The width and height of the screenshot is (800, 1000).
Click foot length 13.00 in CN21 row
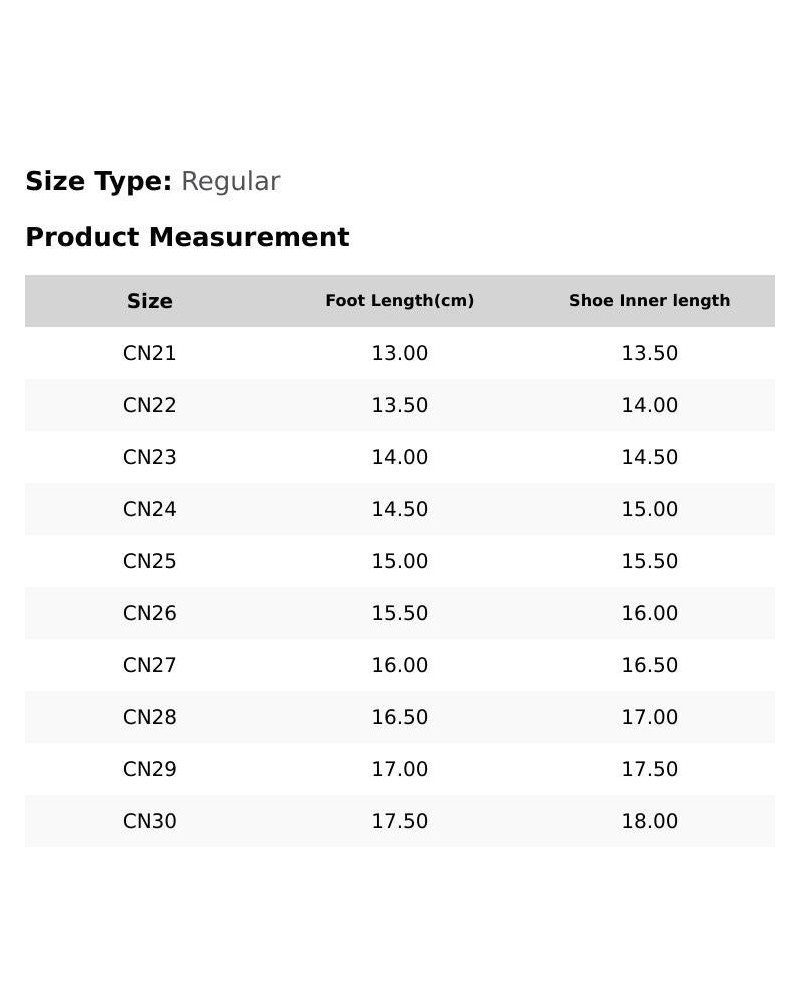(400, 353)
